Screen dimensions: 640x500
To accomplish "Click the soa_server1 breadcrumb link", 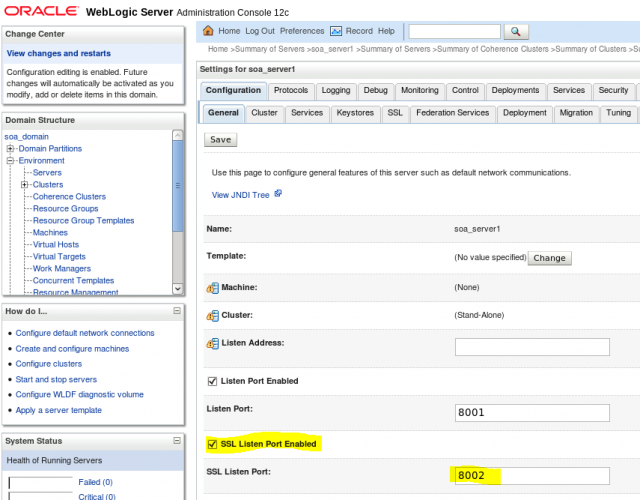I will point(332,49).
